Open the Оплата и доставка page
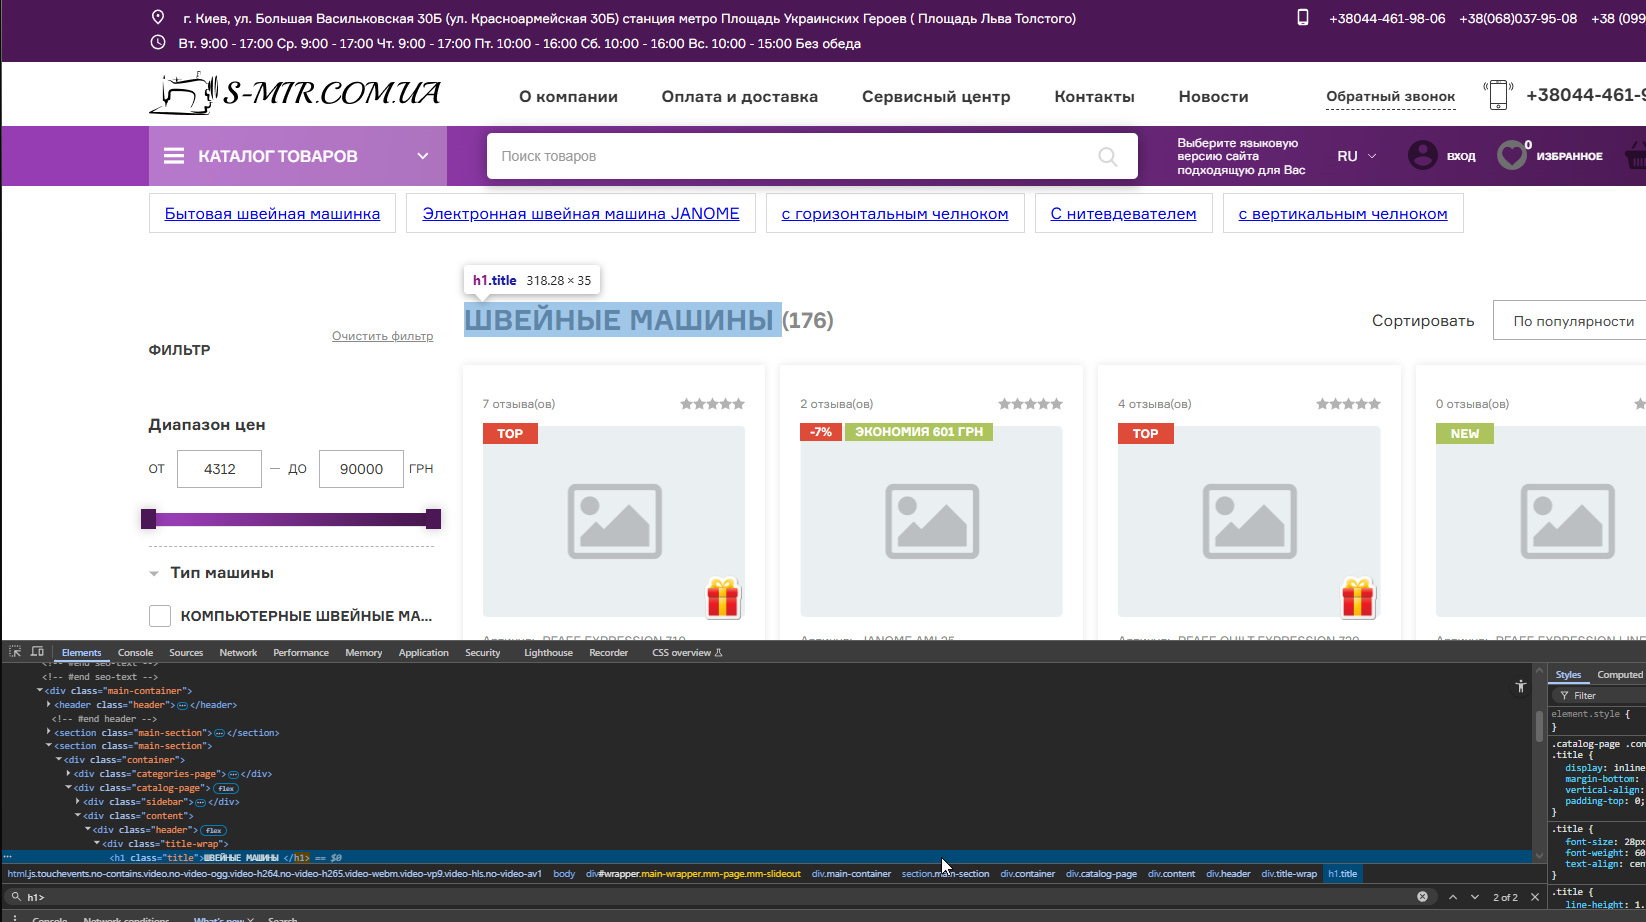Image resolution: width=1646 pixels, height=922 pixels. (x=740, y=97)
